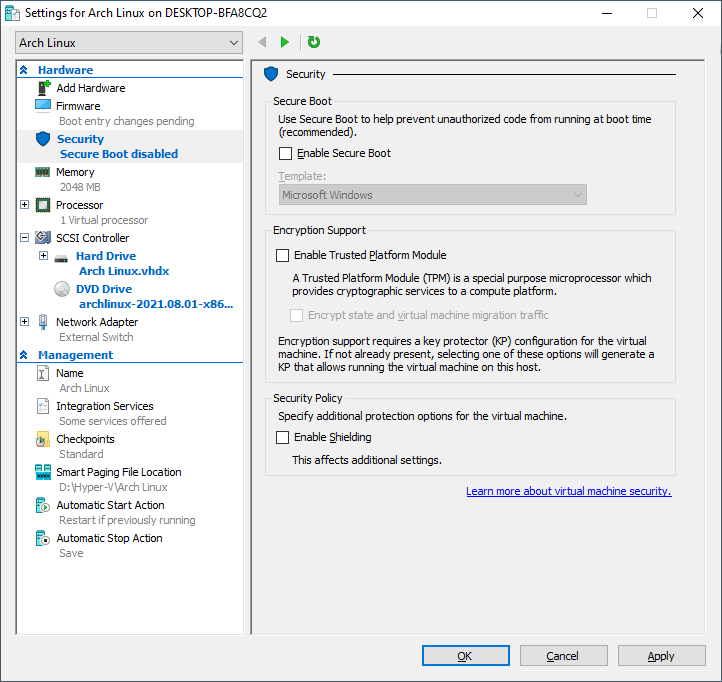Select the Automatic Start Action icon
This screenshot has height=682, width=722.
click(43, 505)
